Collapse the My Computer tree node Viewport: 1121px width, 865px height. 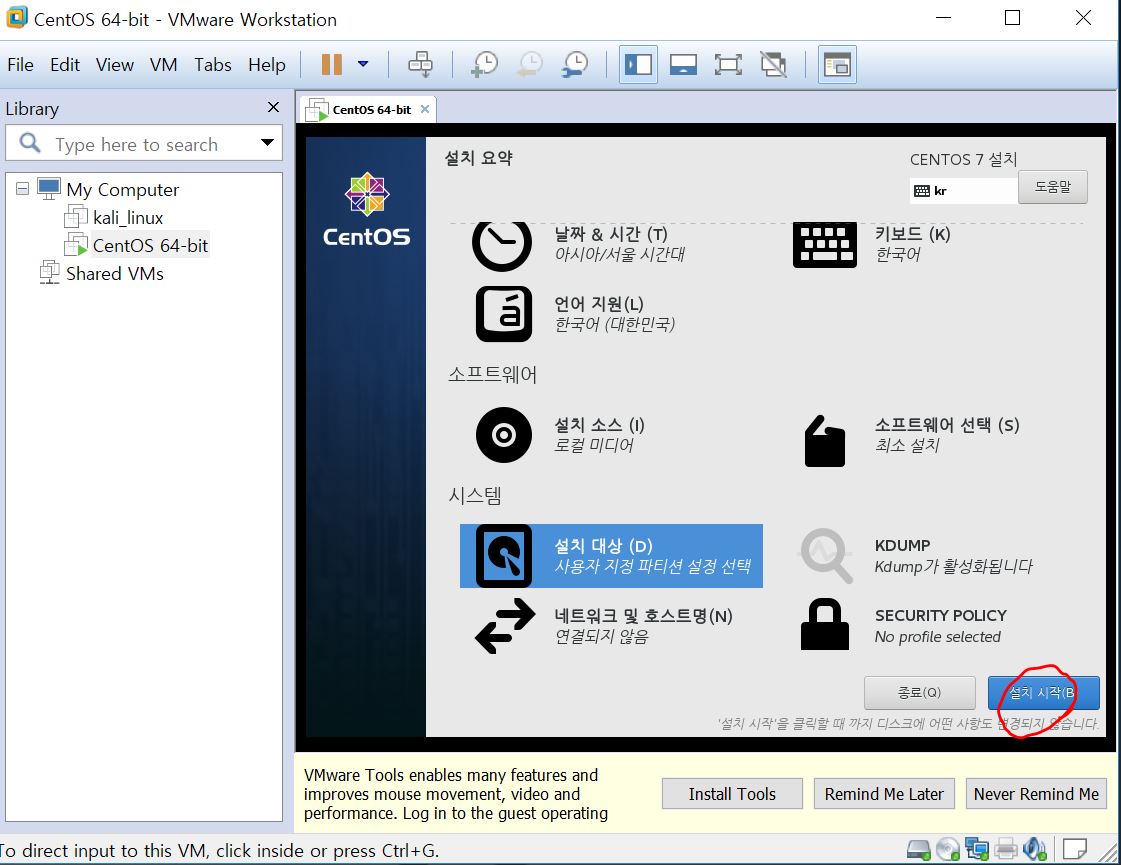pyautogui.click(x=23, y=189)
